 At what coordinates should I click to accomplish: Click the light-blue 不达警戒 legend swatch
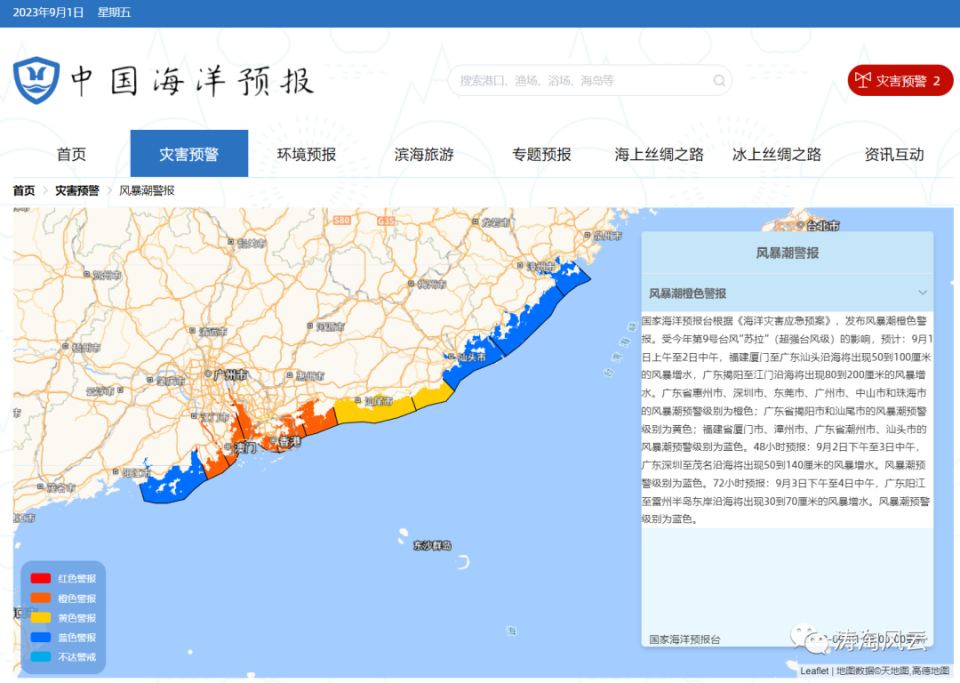40,657
